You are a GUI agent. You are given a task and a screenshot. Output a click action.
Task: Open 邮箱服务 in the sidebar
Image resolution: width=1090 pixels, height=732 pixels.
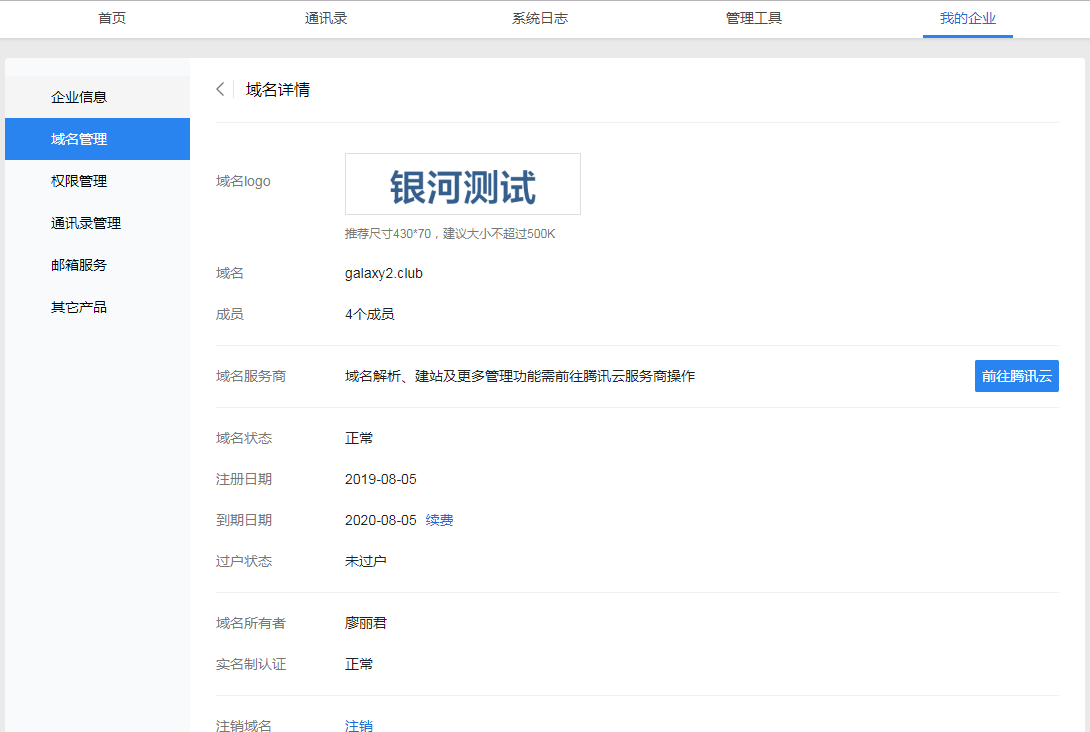point(79,265)
